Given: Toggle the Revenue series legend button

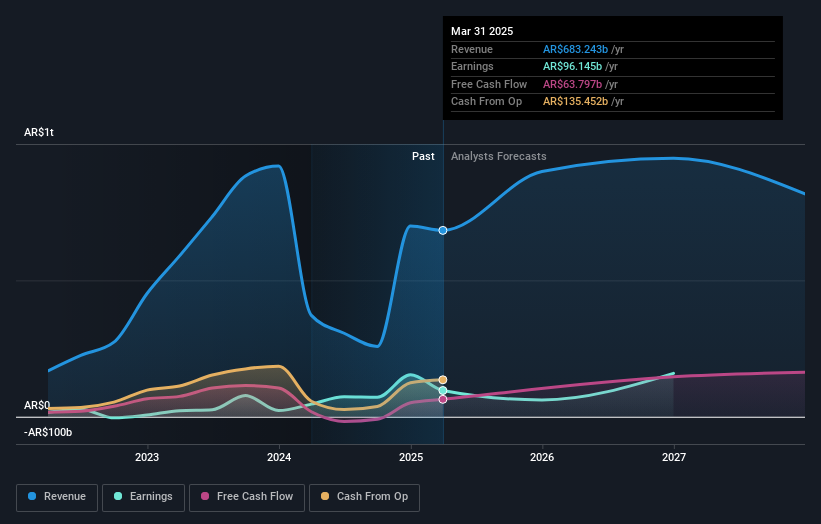Looking at the screenshot, I should tap(57, 497).
